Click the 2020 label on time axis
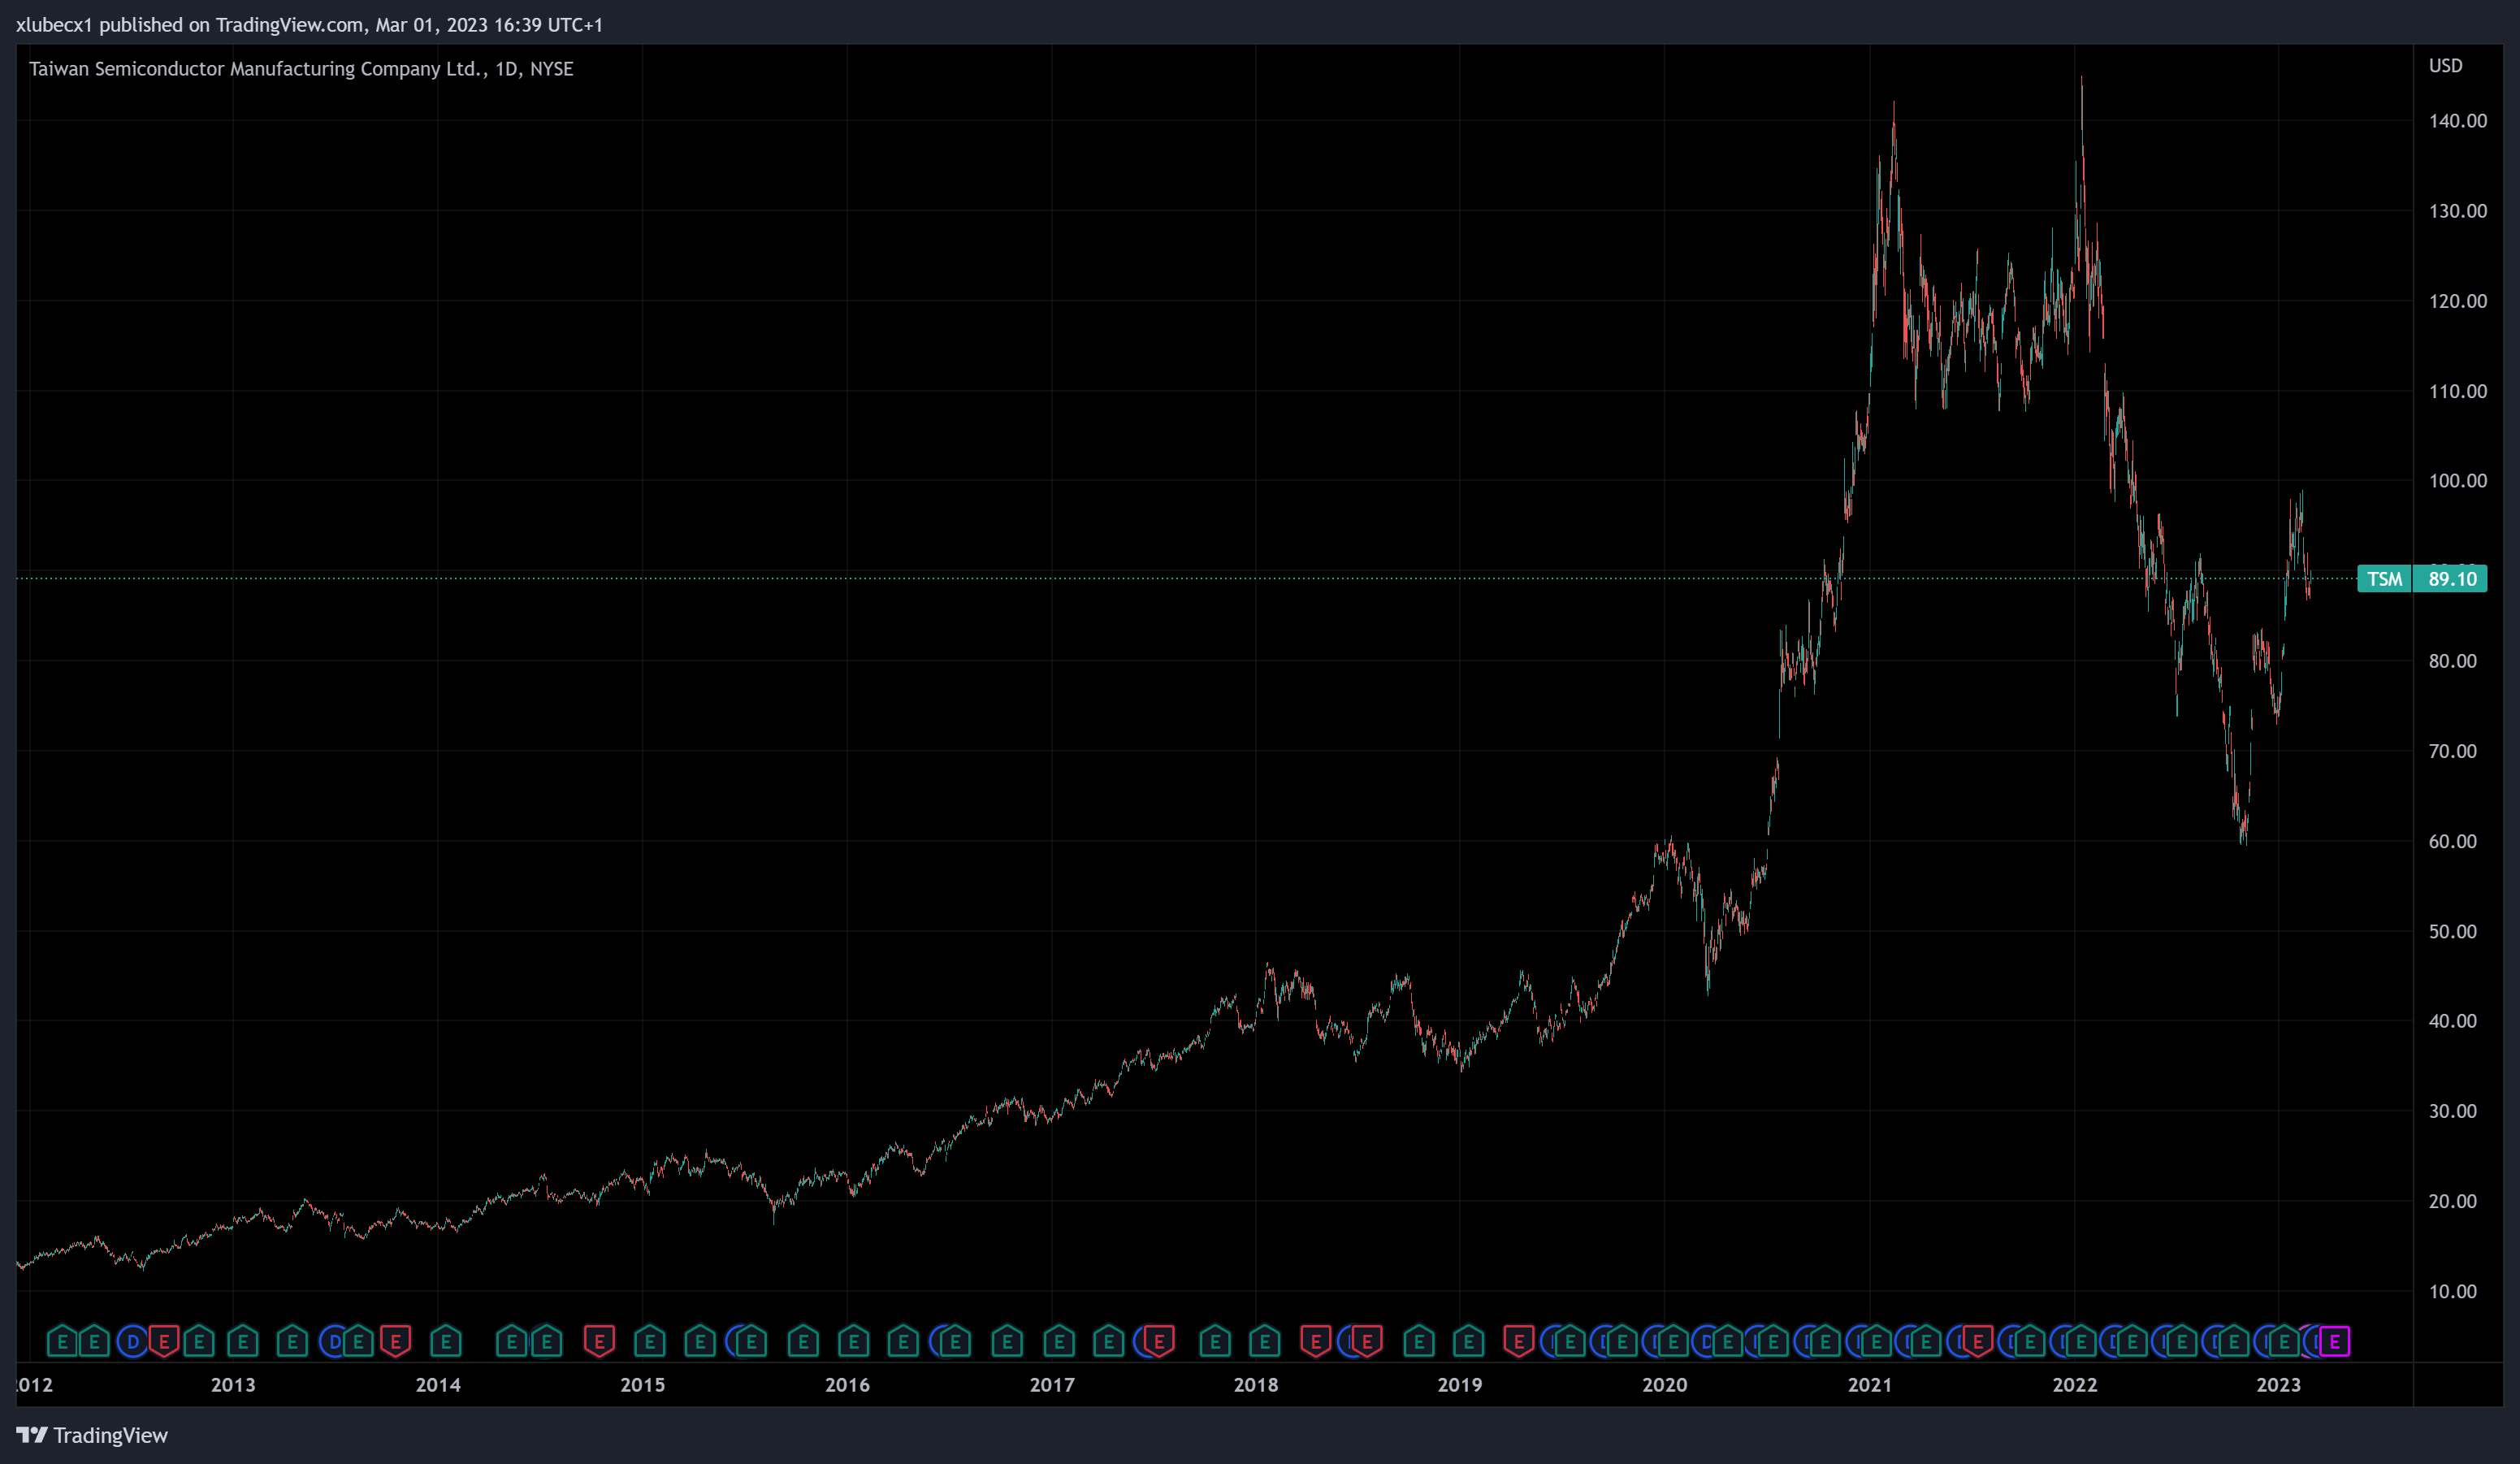 [1664, 1385]
